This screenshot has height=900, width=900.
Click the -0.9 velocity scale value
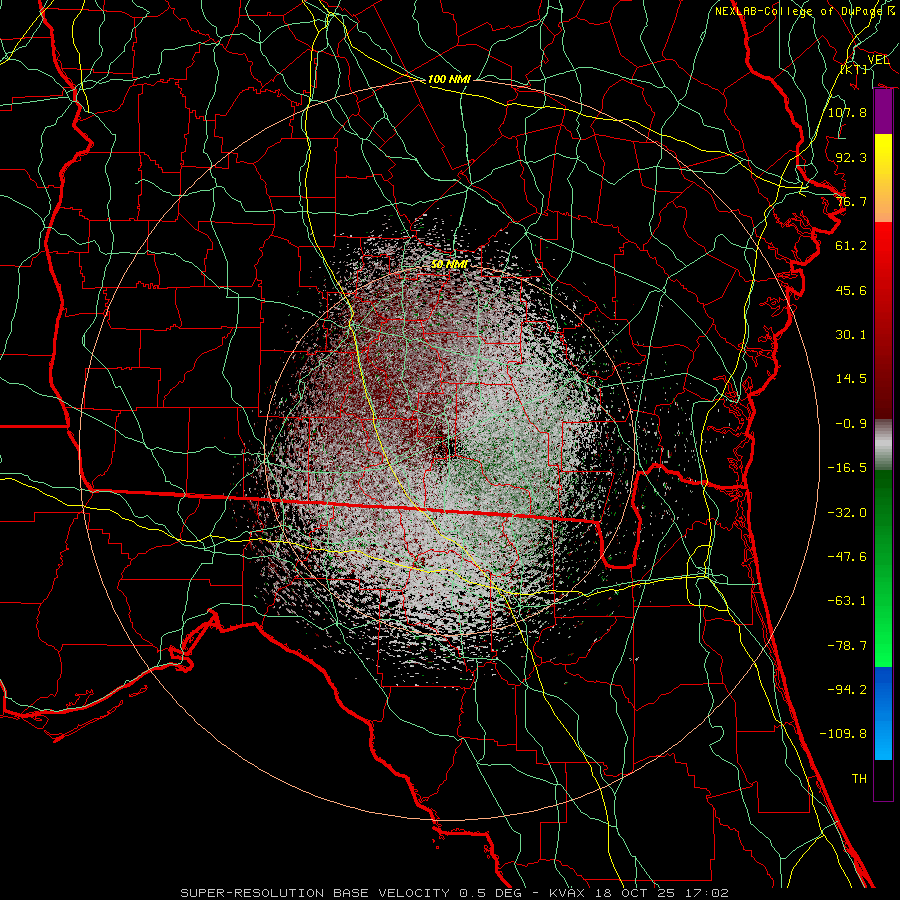[x=851, y=424]
